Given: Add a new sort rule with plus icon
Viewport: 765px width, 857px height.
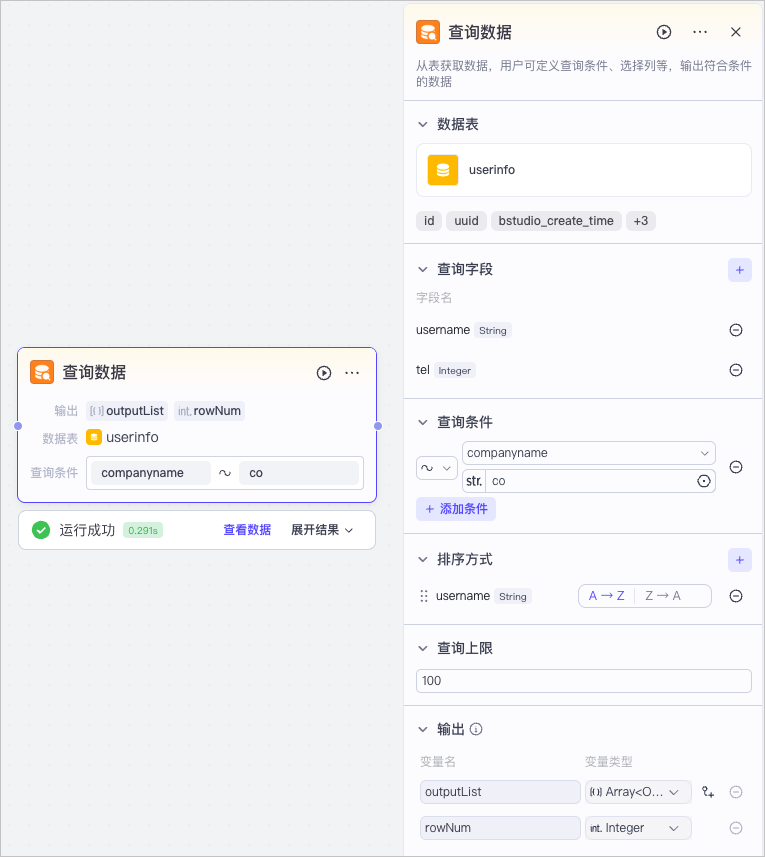Looking at the screenshot, I should pos(739,560).
